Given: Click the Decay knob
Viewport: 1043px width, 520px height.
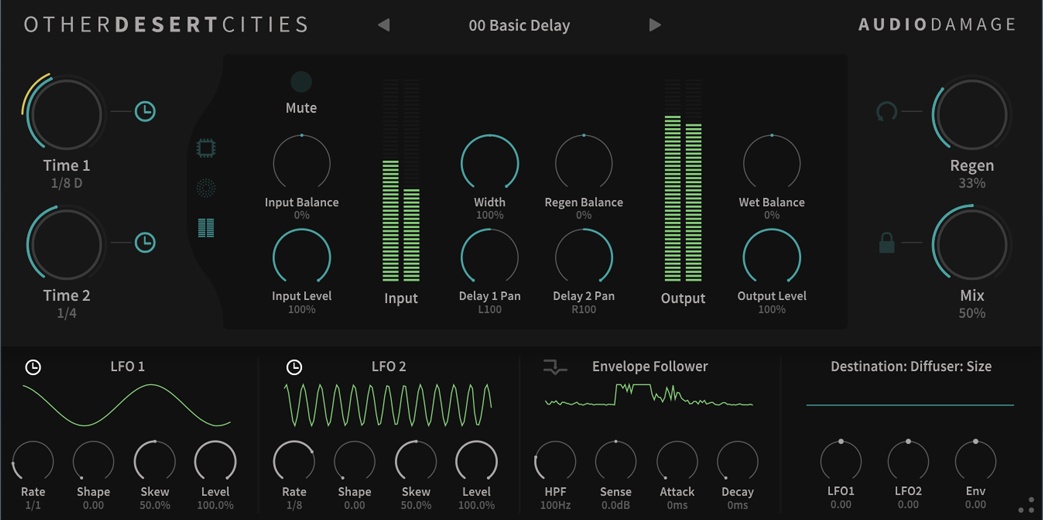Looking at the screenshot, I should (x=738, y=461).
